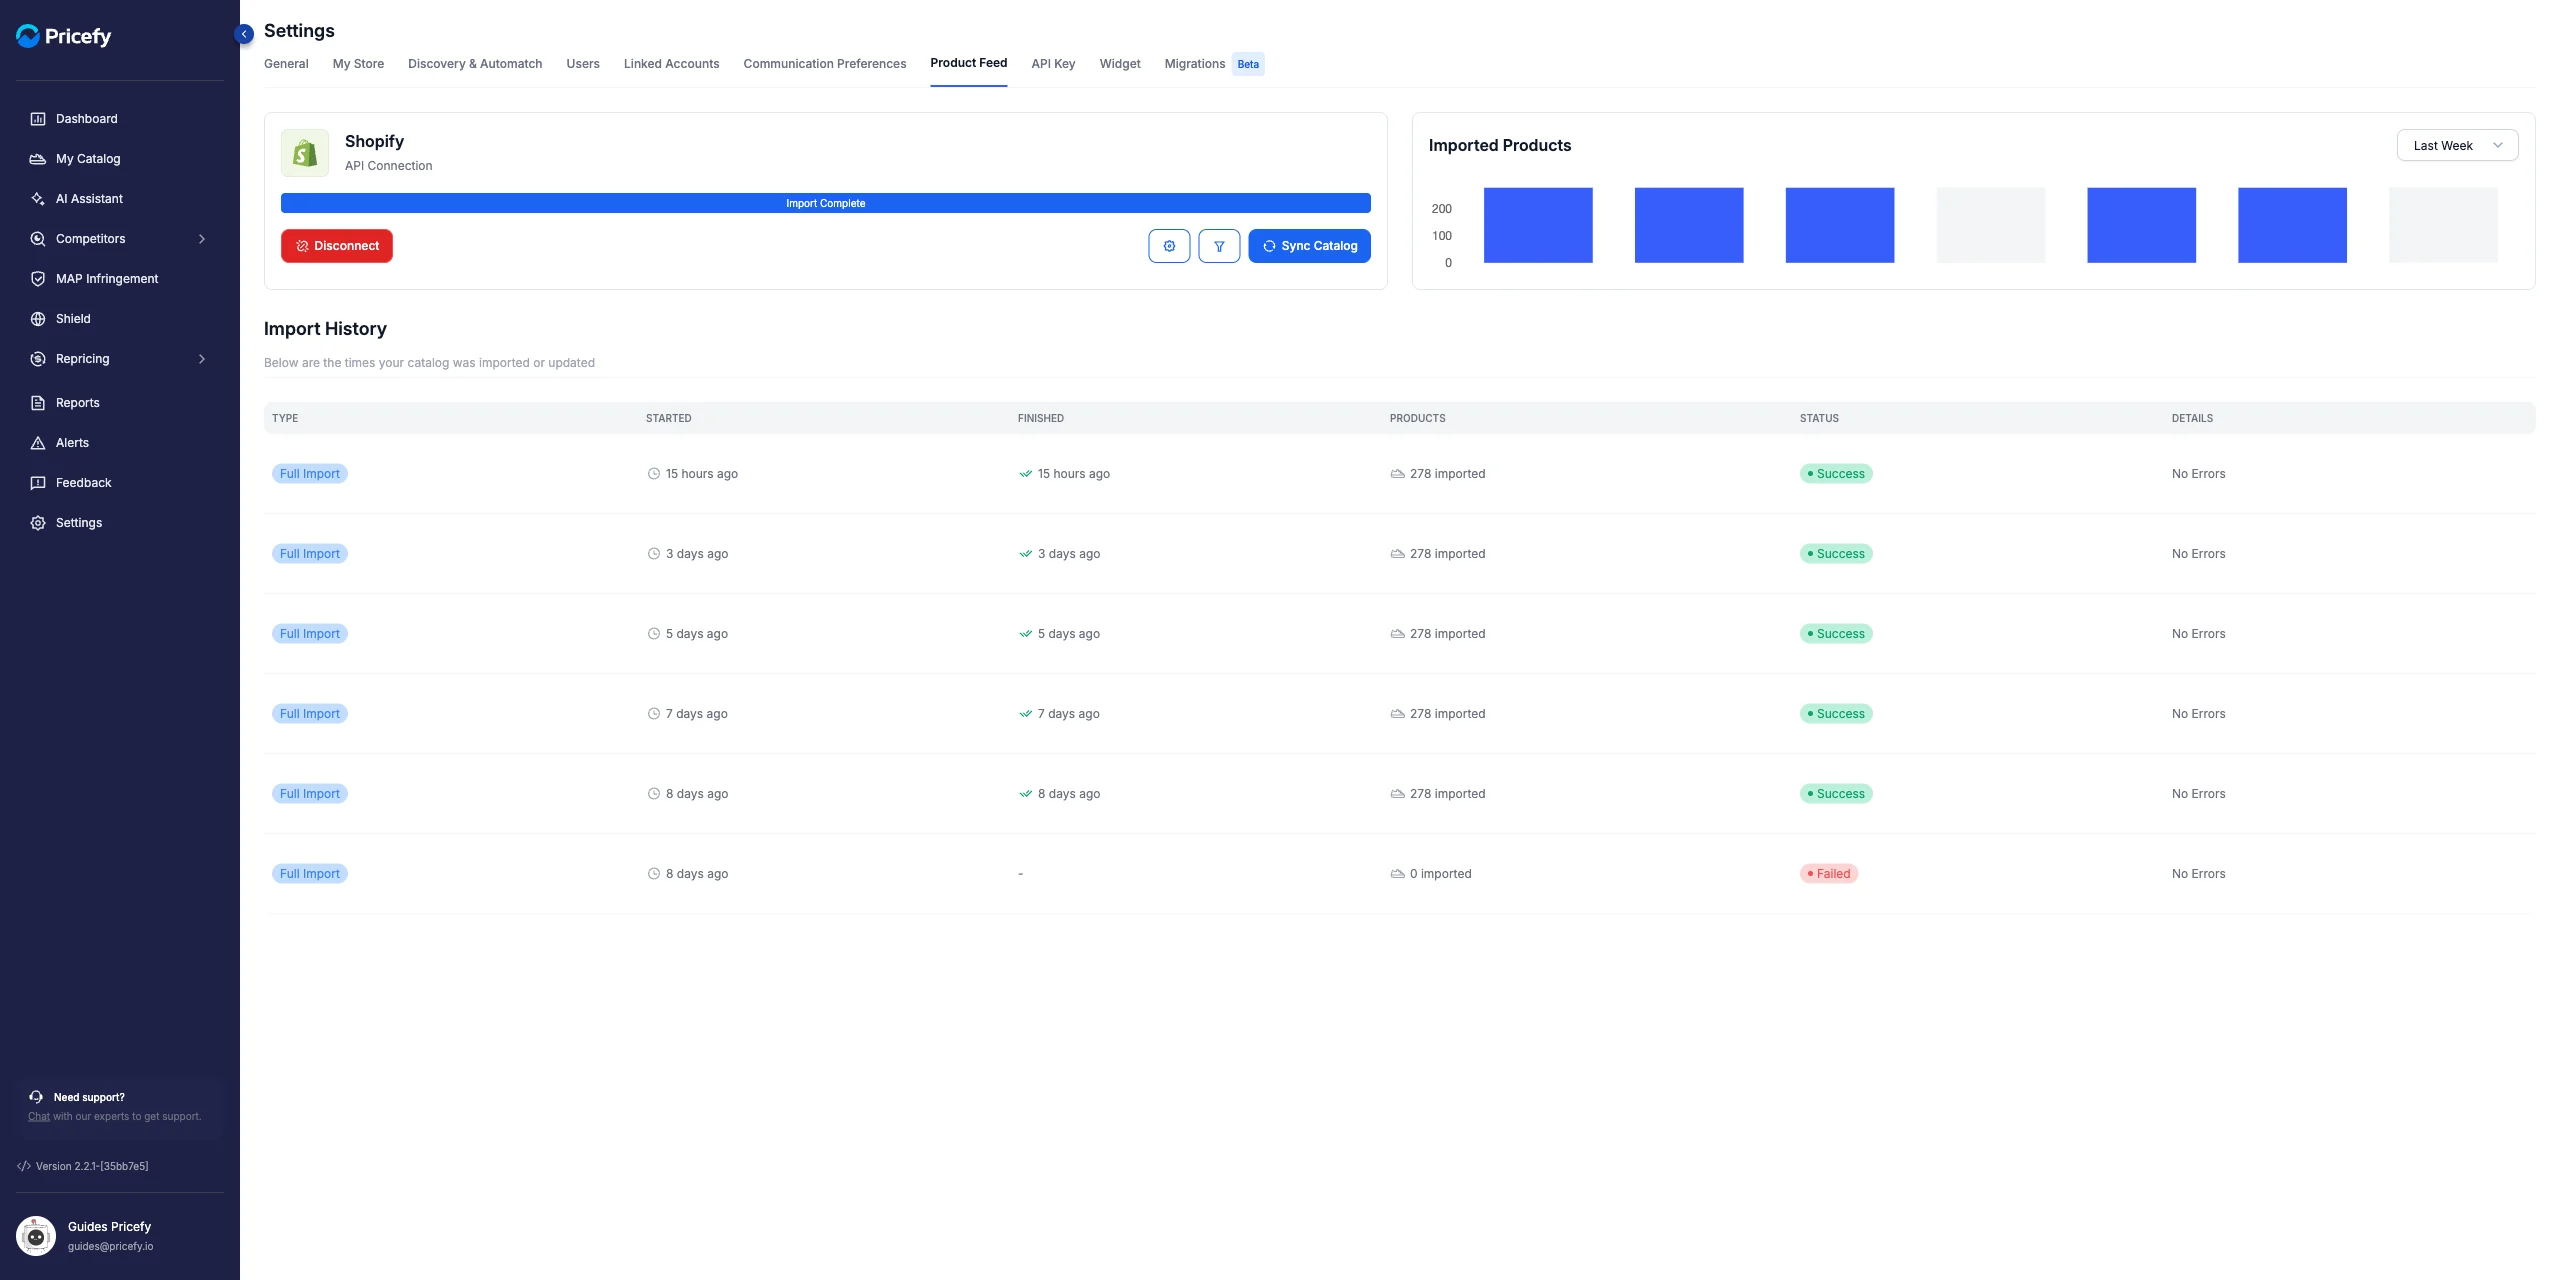Switch to the Widget tab
This screenshot has width=2560, height=1280.
1120,64
